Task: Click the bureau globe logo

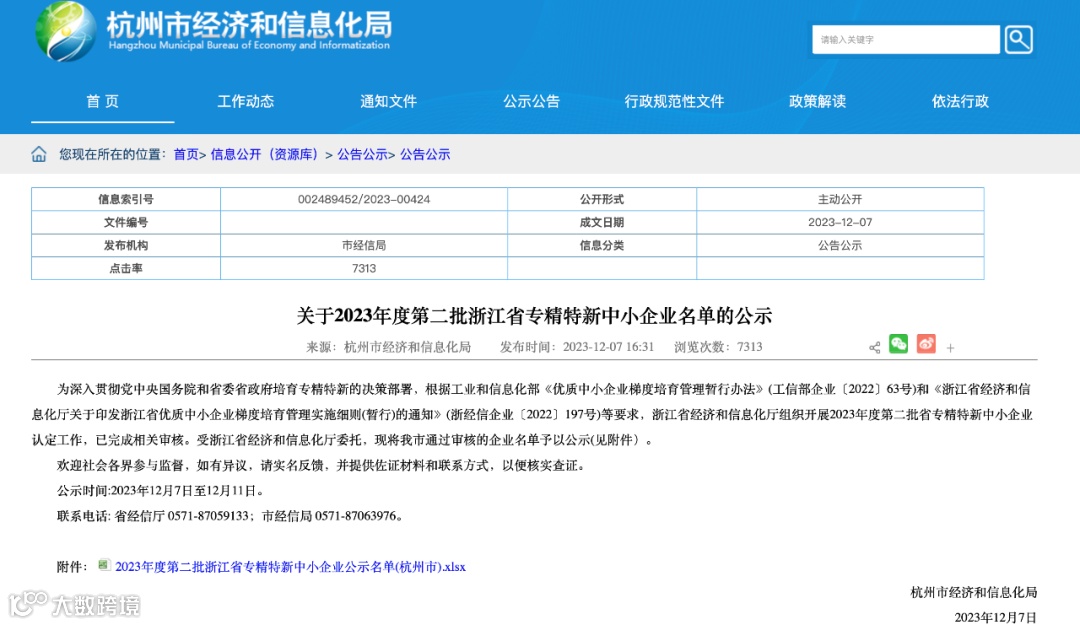Action: [66, 31]
